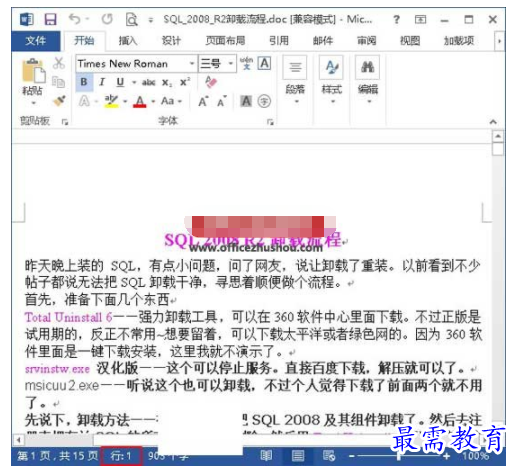Switch to the 开始 Home tab

point(84,41)
